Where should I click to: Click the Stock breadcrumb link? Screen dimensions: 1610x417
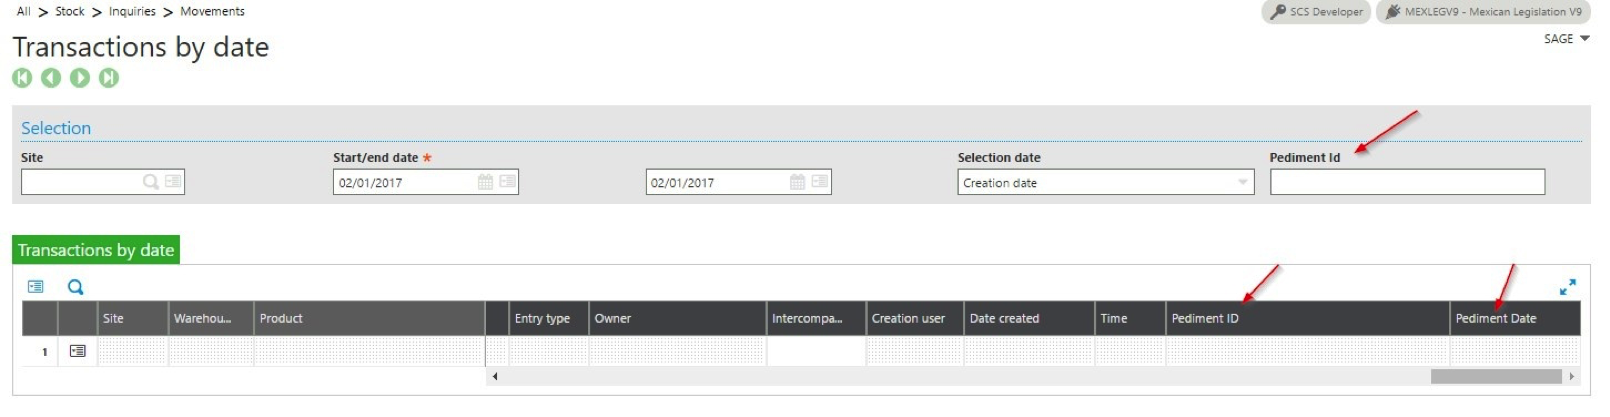pos(70,11)
